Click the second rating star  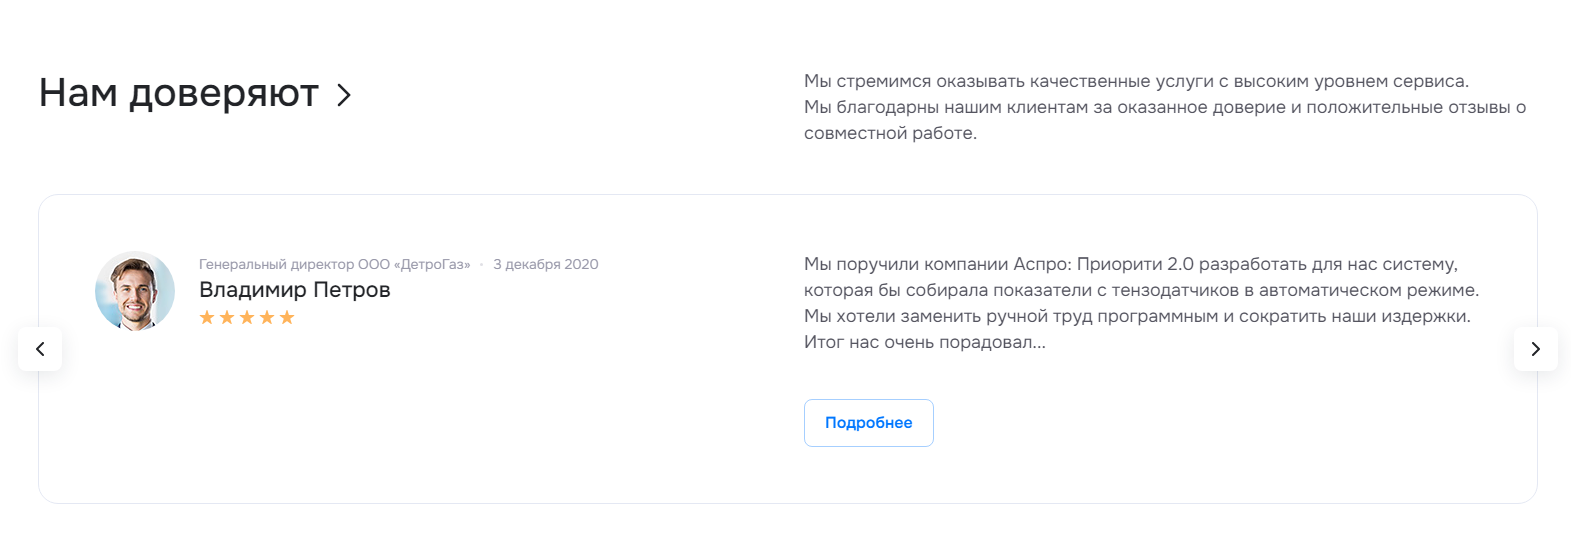tap(227, 318)
